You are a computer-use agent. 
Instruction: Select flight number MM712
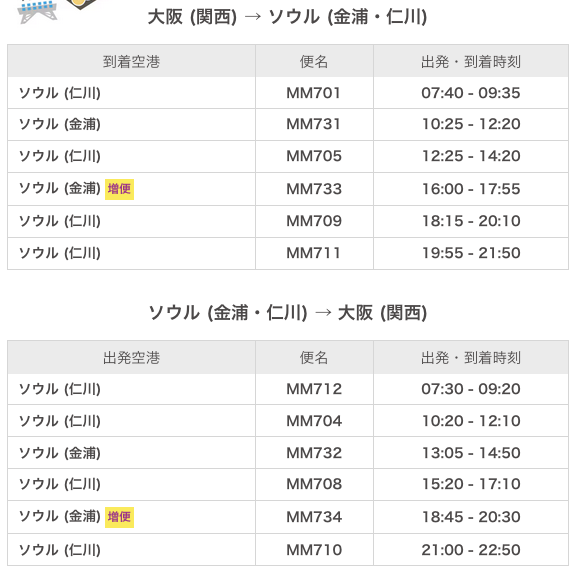pos(314,389)
